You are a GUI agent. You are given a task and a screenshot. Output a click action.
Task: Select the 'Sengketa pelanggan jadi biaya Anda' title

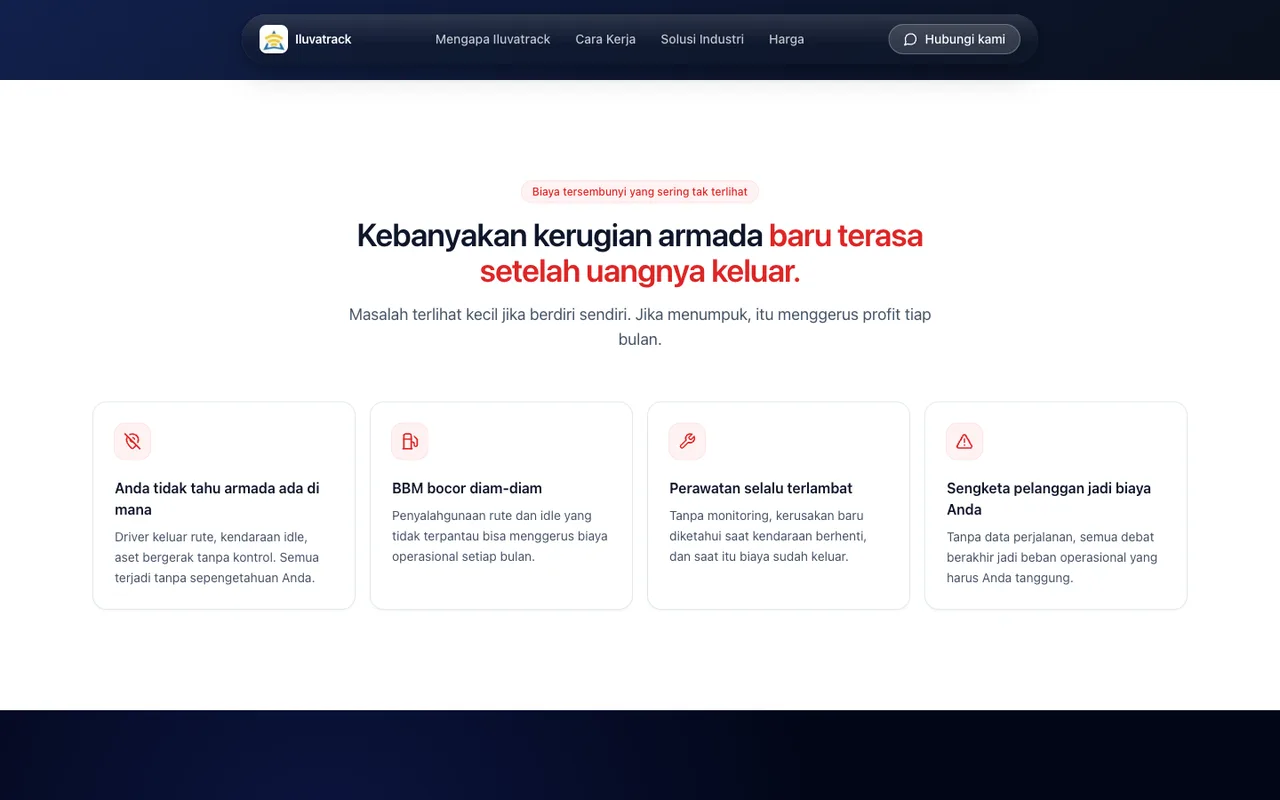click(x=1049, y=499)
